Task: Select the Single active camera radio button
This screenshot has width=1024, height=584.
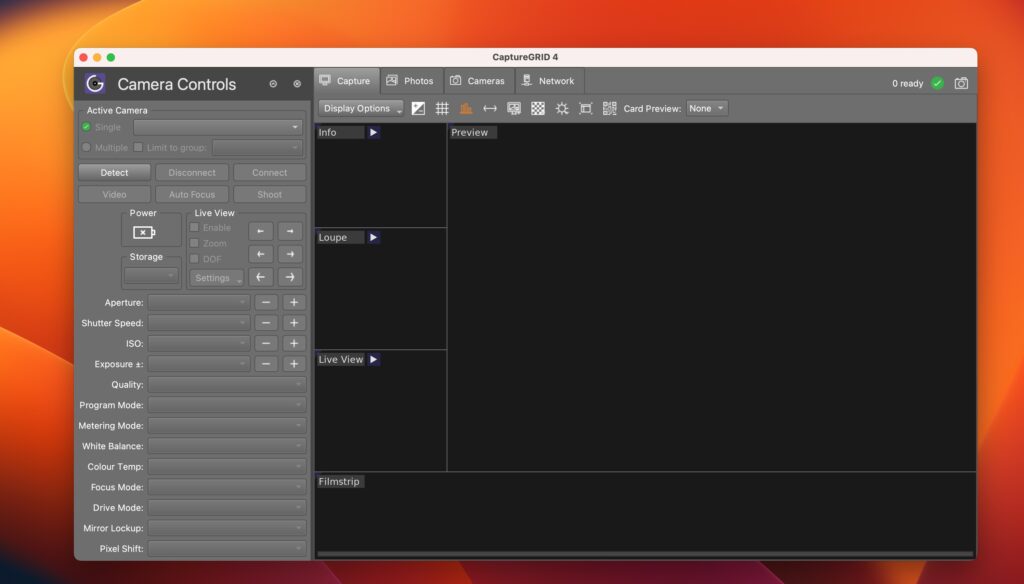Action: pyautogui.click(x=89, y=127)
